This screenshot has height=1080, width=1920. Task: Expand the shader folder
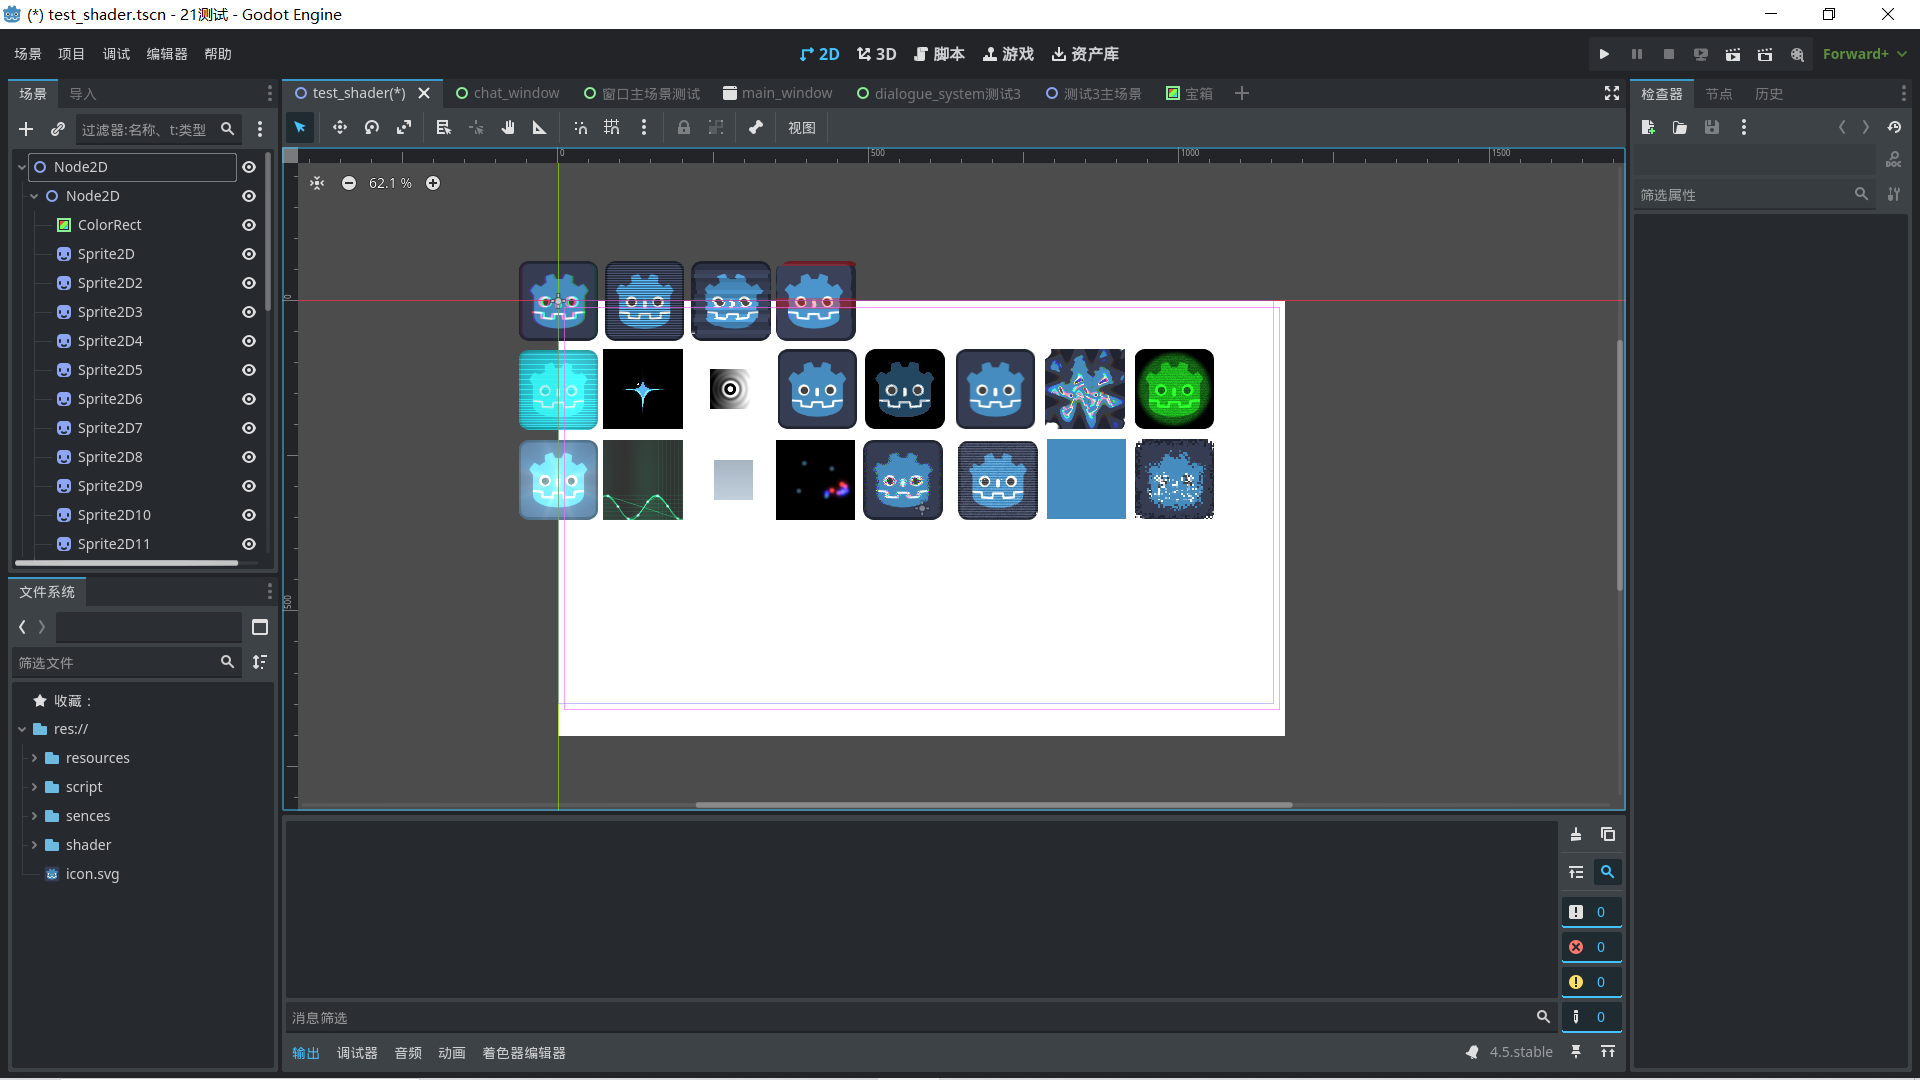(x=34, y=845)
